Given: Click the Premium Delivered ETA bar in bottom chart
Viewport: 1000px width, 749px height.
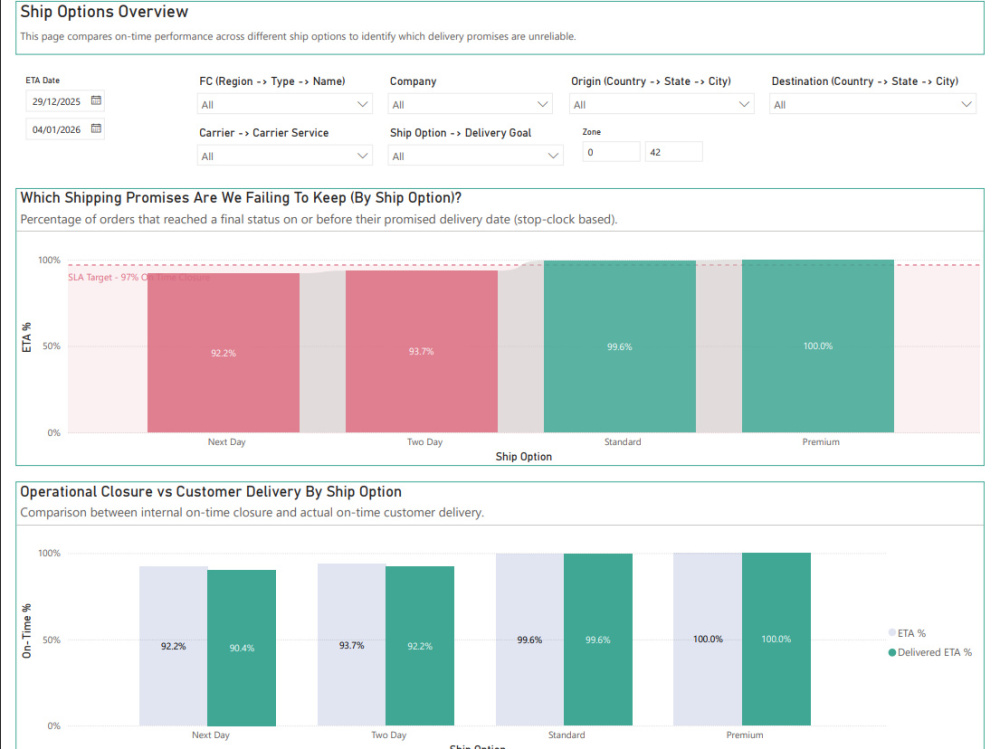Looking at the screenshot, I should (x=776, y=639).
